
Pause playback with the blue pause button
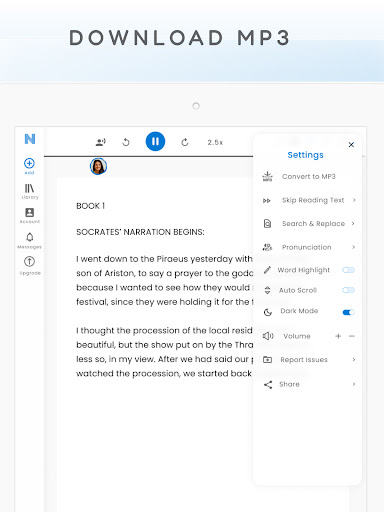pyautogui.click(x=155, y=141)
